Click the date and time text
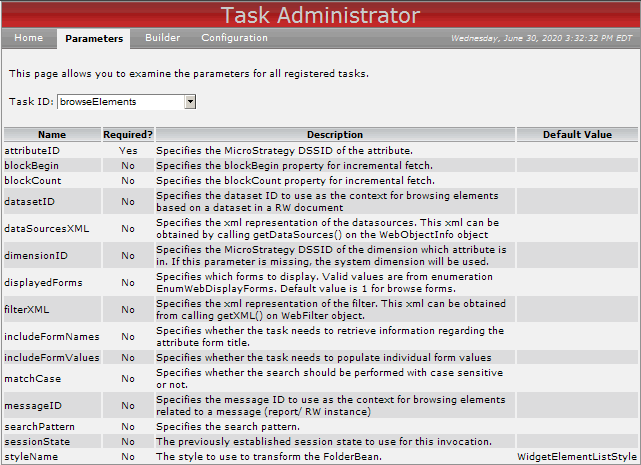The image size is (641, 465). click(542, 38)
